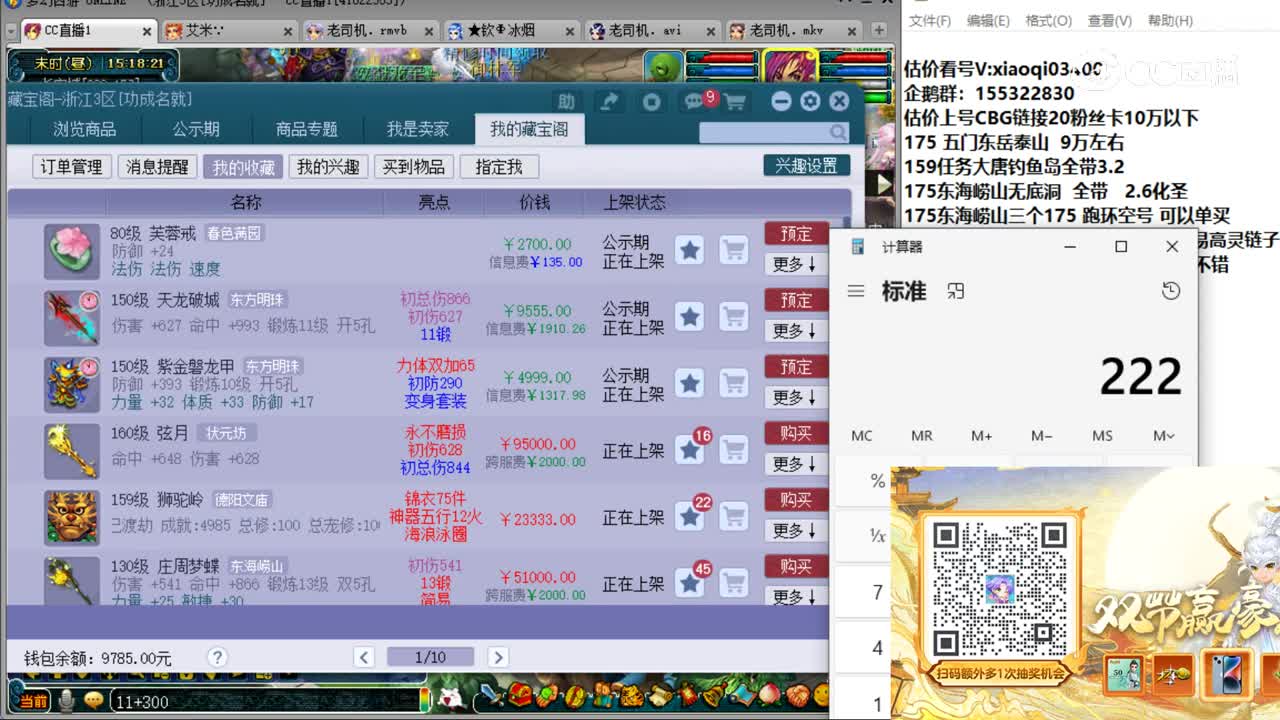Open Notepad 文件(F) menu

[x=929, y=20]
